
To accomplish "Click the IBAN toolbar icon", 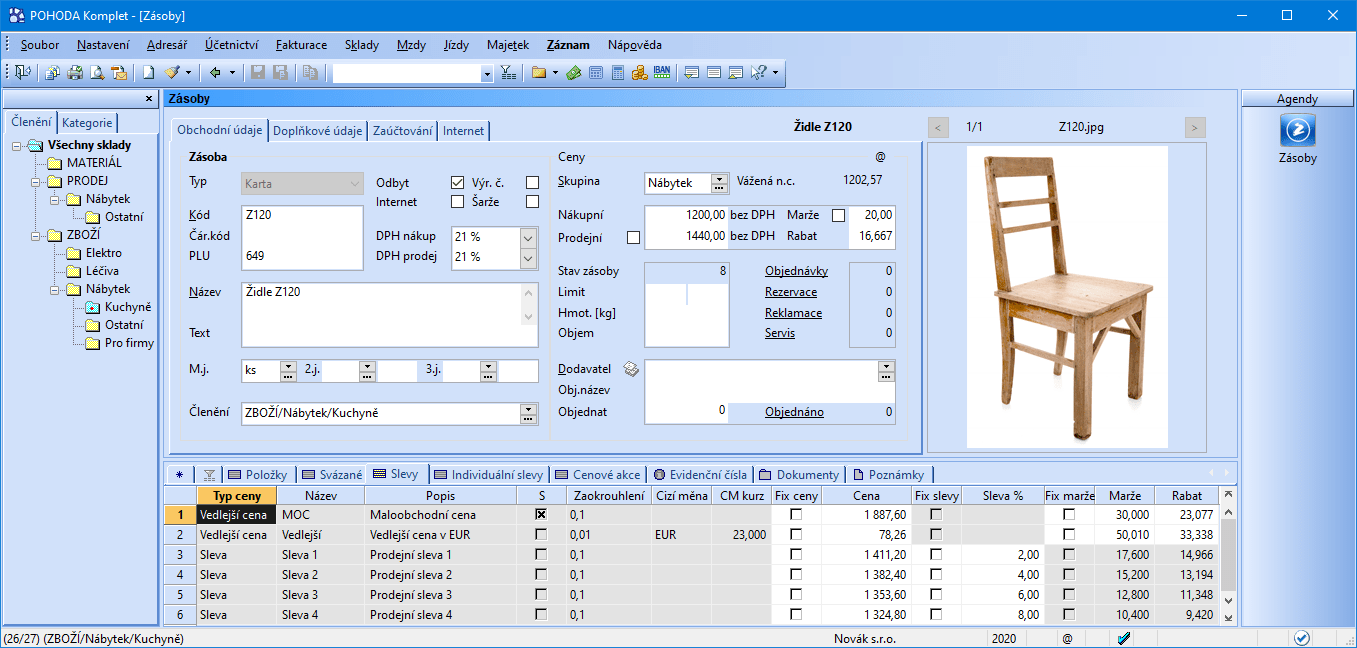I will point(662,72).
